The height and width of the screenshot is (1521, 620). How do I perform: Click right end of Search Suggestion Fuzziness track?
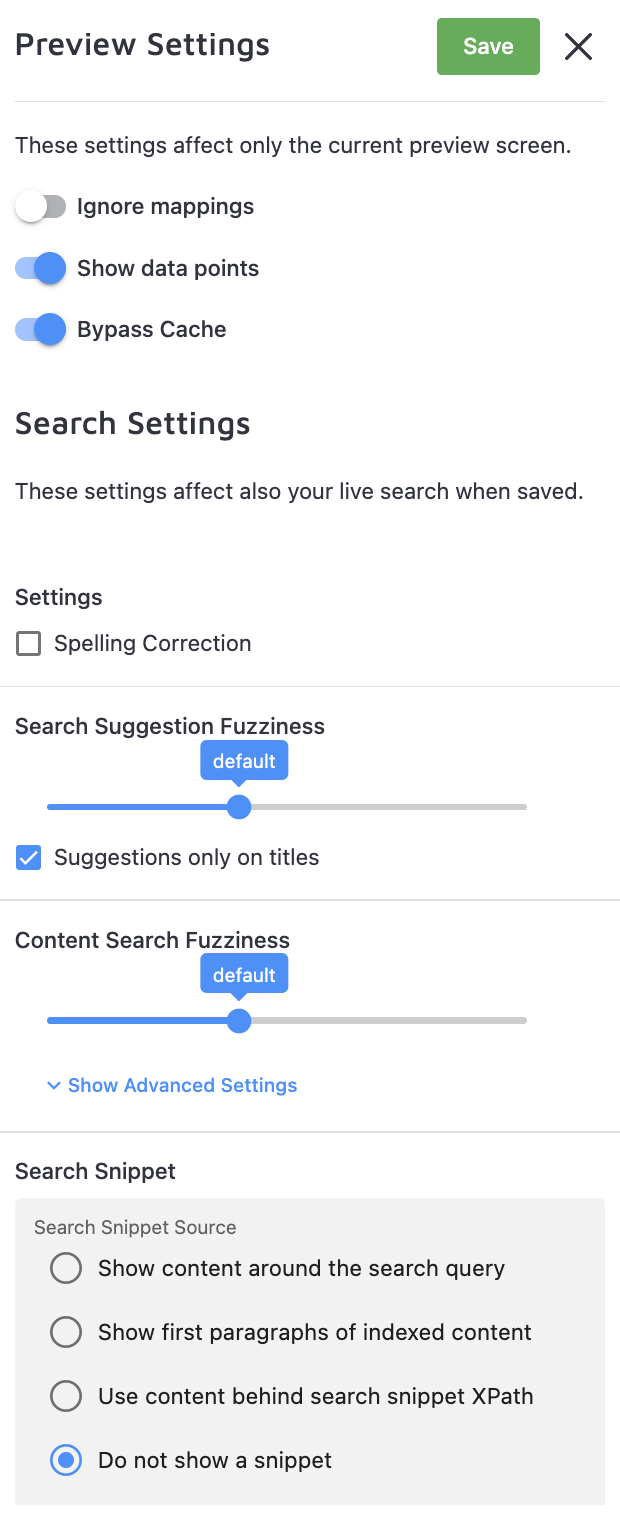tap(522, 807)
